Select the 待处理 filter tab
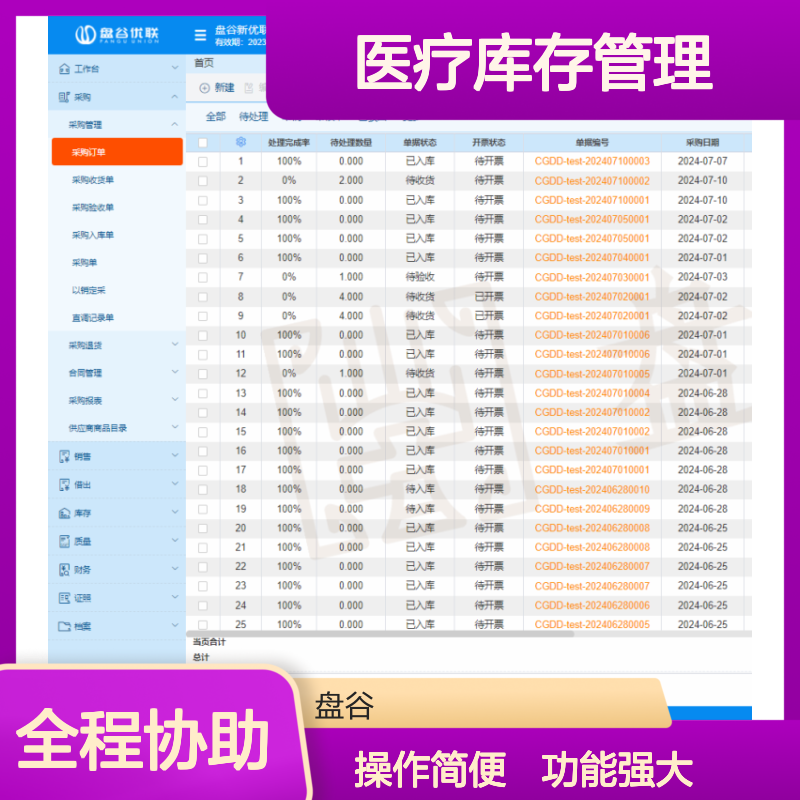The image size is (800, 800). 254,117
